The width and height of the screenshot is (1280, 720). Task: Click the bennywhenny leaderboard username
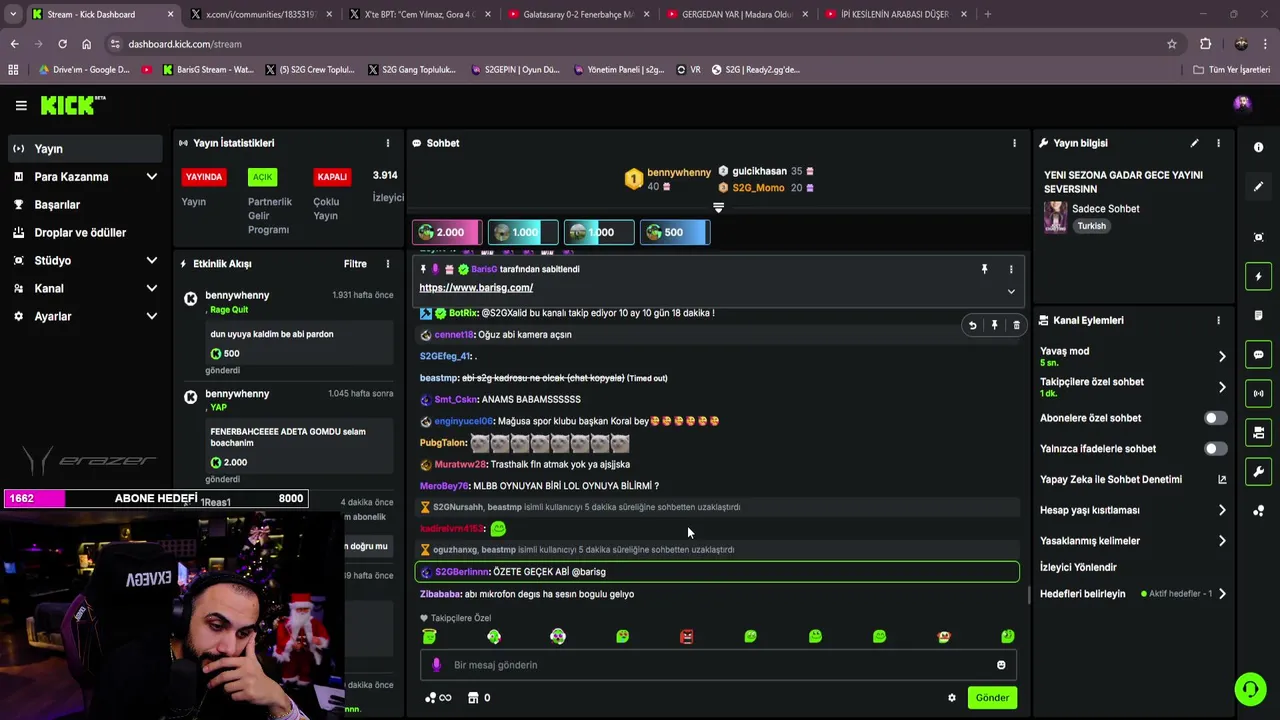tap(679, 173)
